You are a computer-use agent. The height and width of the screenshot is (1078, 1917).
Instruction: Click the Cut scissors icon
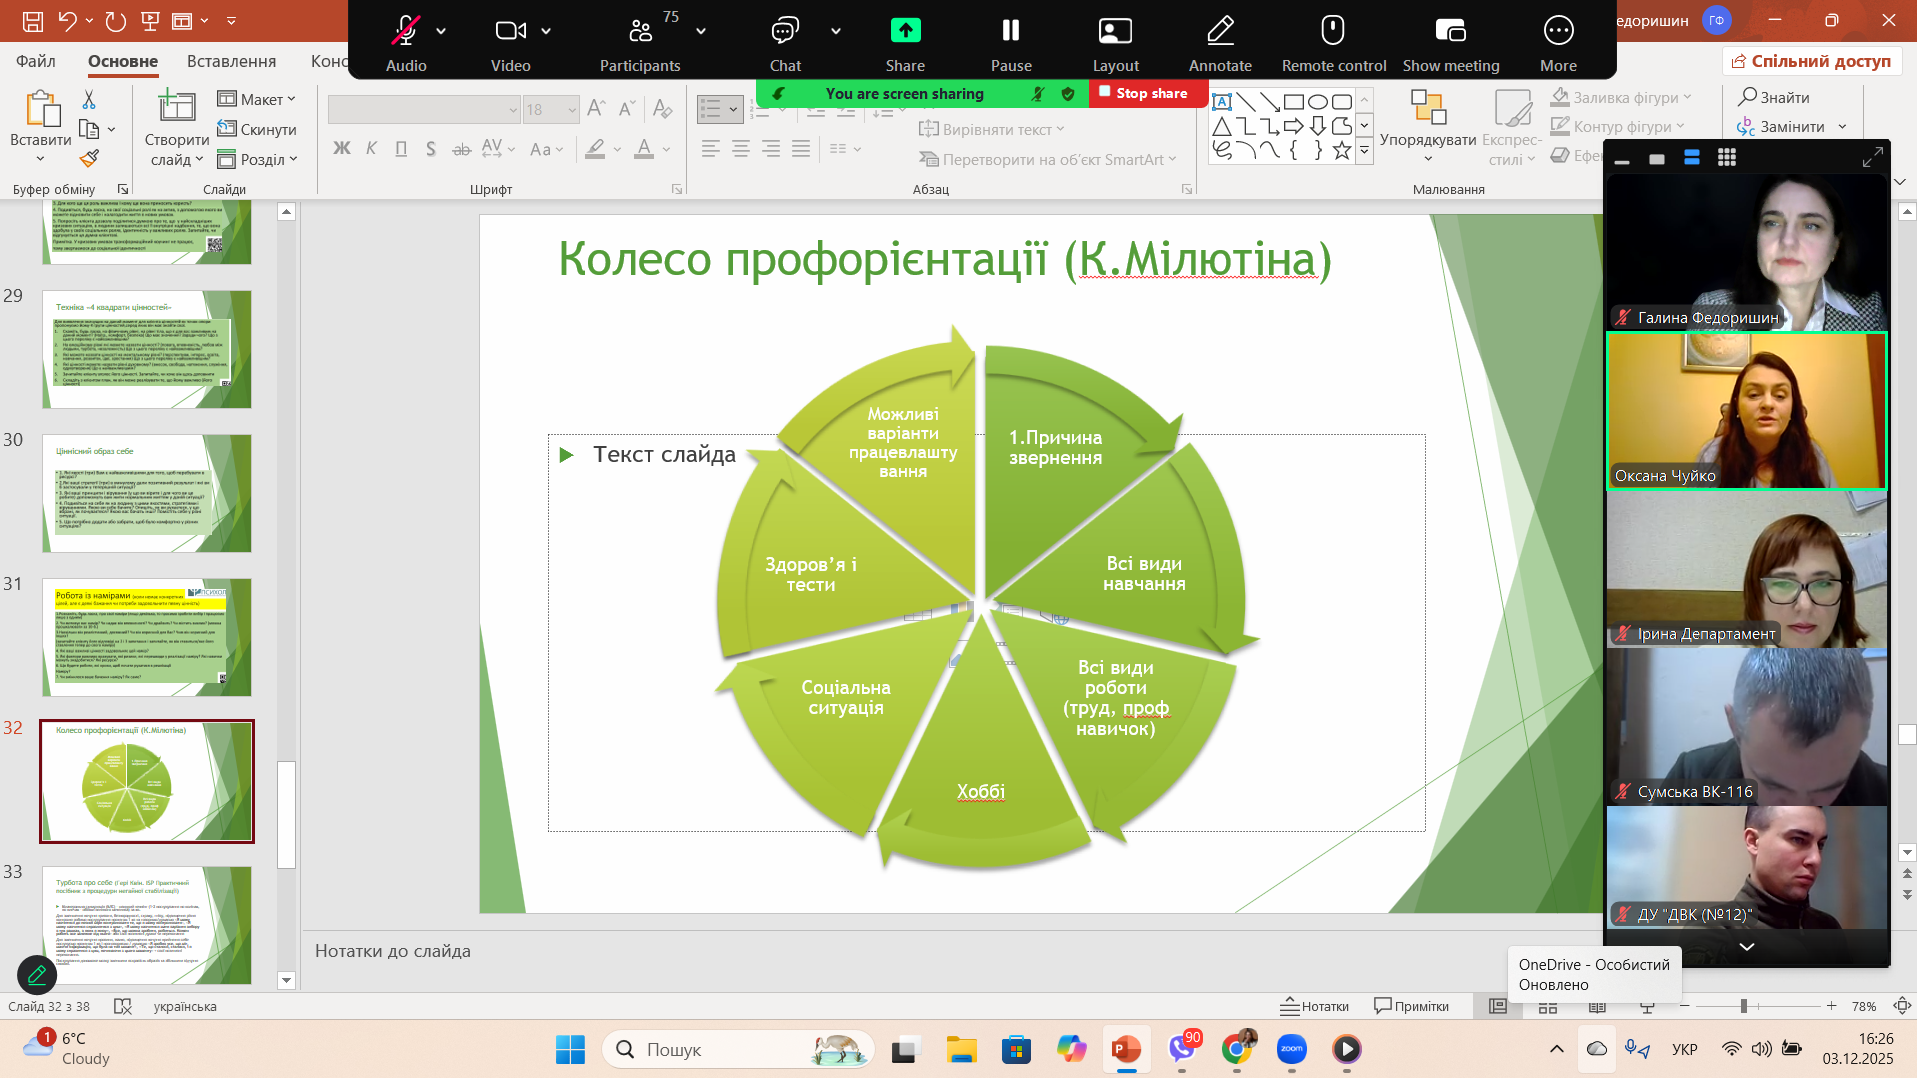click(x=89, y=99)
